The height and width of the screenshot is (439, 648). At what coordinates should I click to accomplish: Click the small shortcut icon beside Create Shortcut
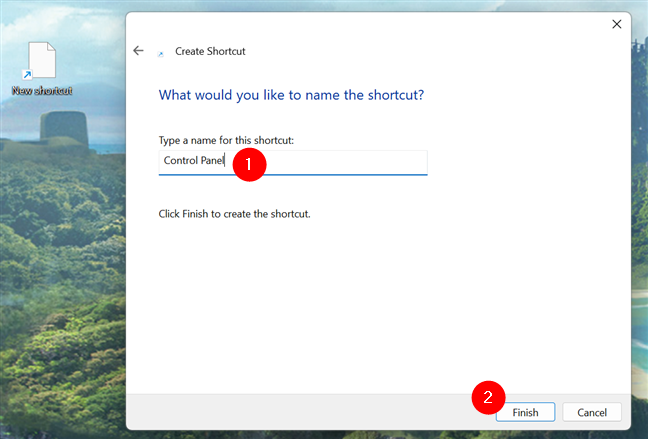click(161, 54)
